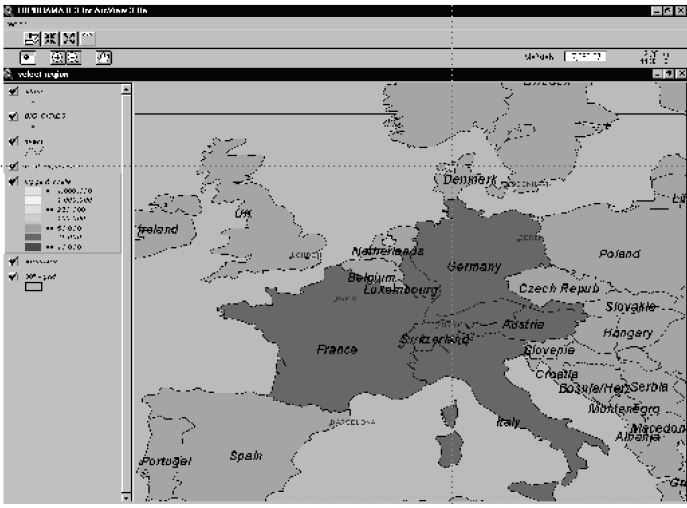The height and width of the screenshot is (508, 687).
Task: Click the select region window's title icon
Action: click(9, 74)
